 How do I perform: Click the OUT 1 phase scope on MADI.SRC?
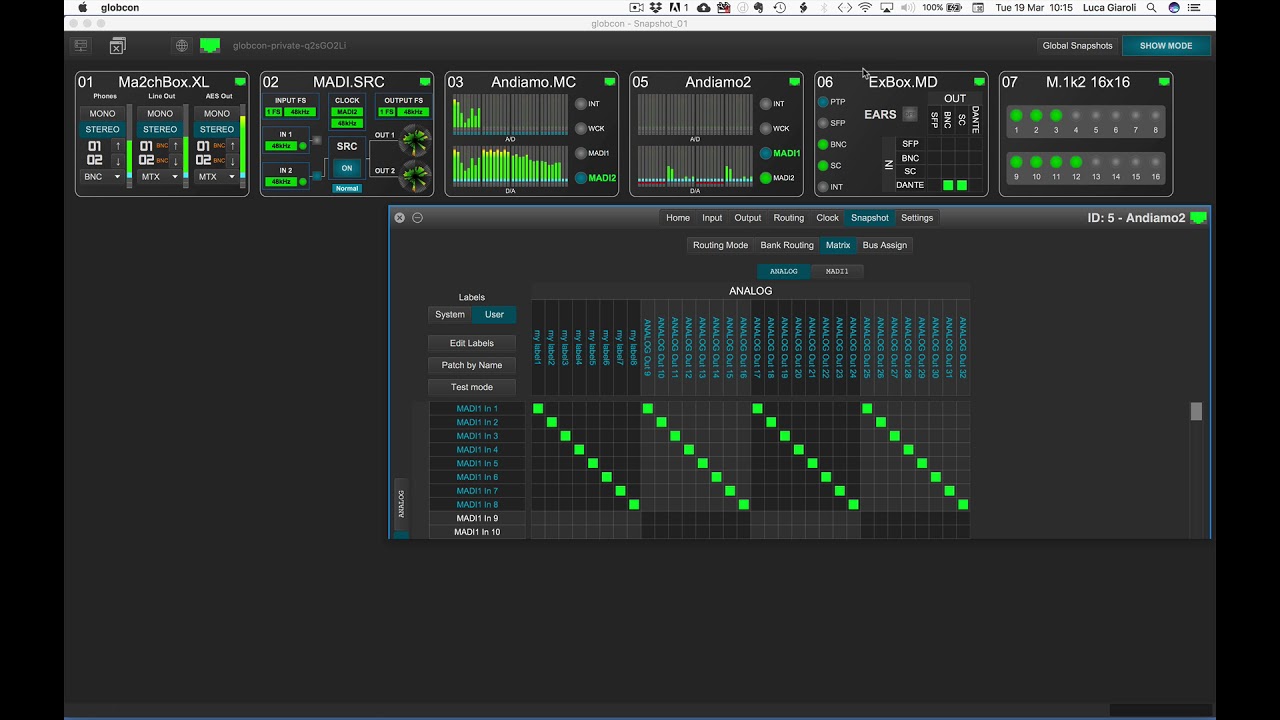(414, 142)
